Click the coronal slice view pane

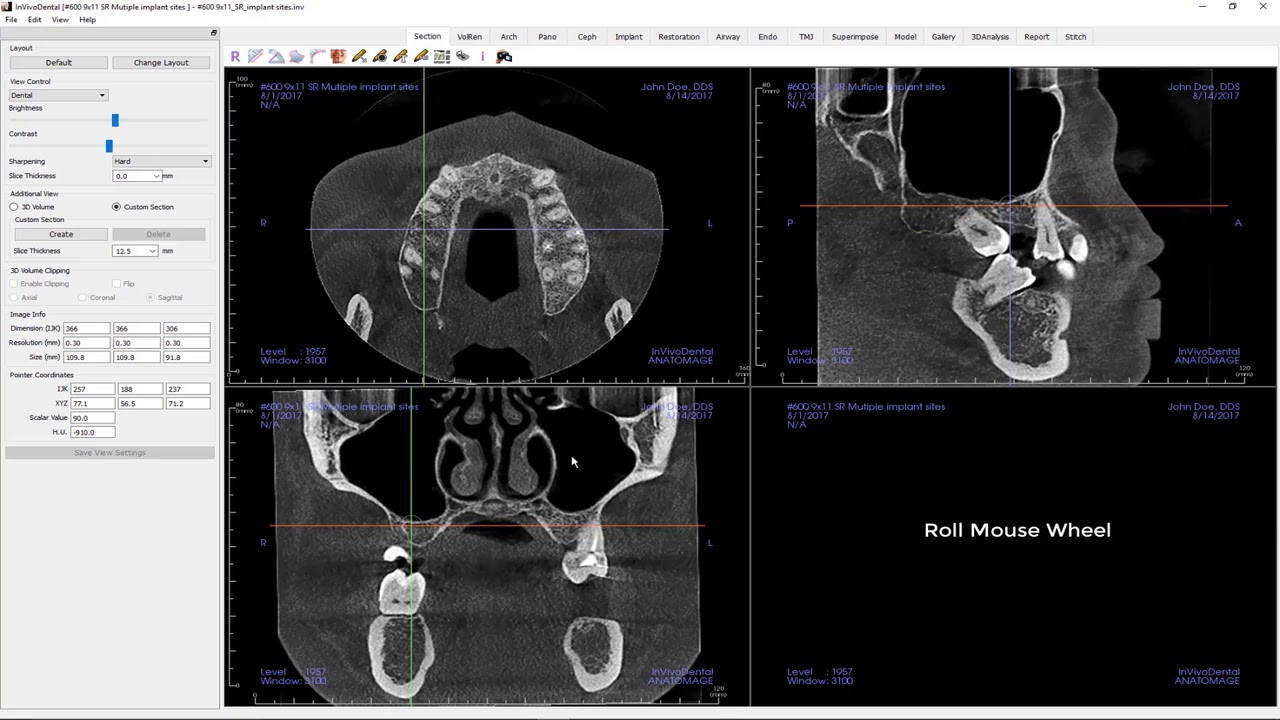[487, 547]
